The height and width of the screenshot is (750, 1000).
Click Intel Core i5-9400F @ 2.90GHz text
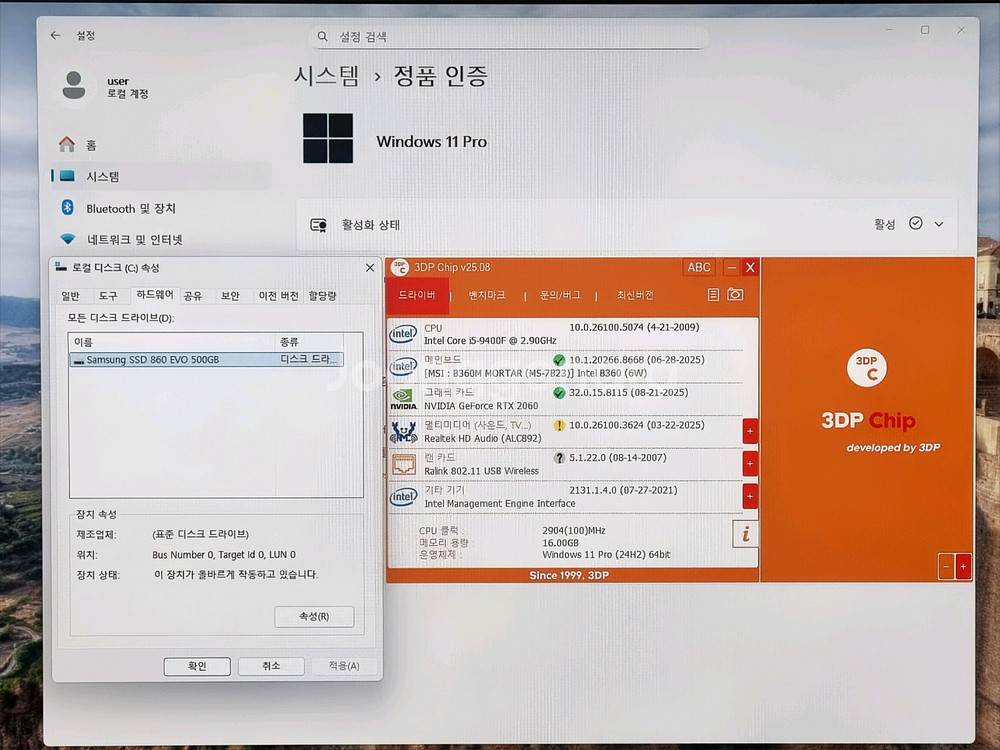(490, 341)
